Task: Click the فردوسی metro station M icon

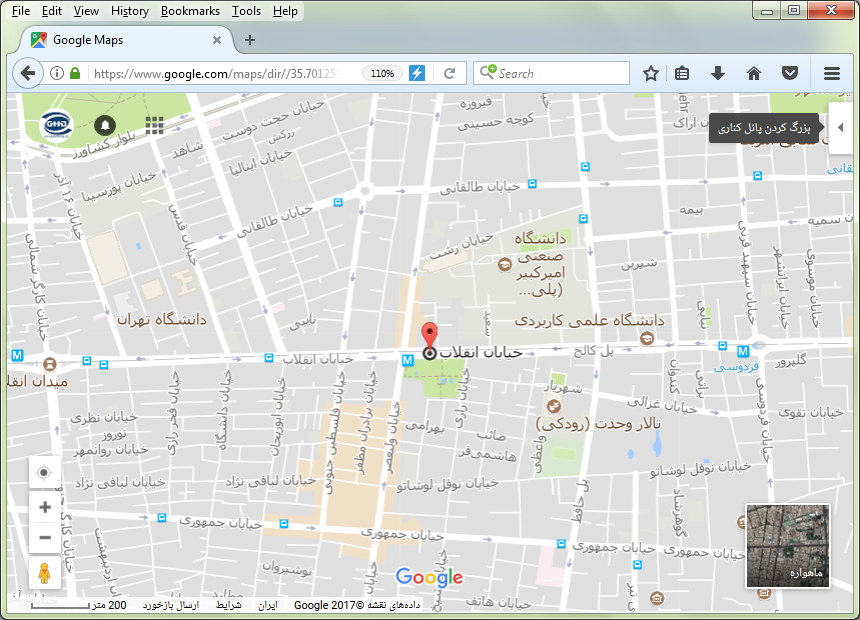Action: [x=743, y=351]
